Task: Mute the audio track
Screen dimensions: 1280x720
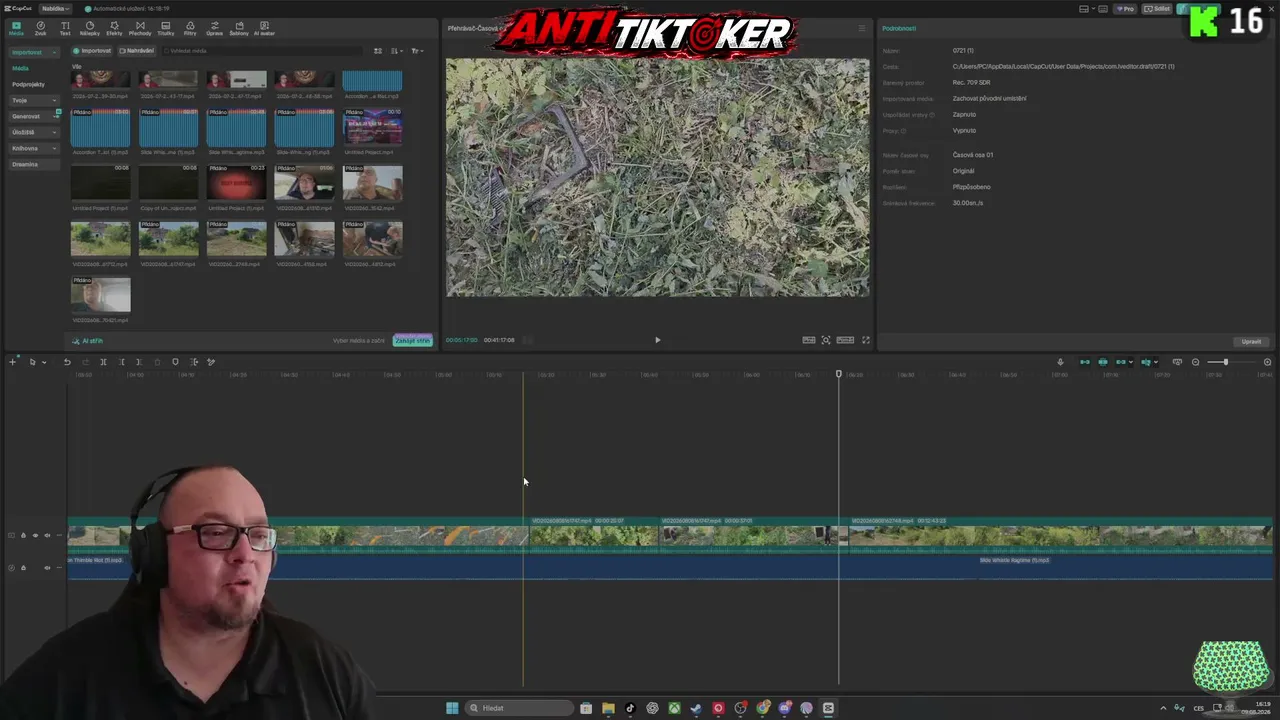Action: click(x=47, y=568)
